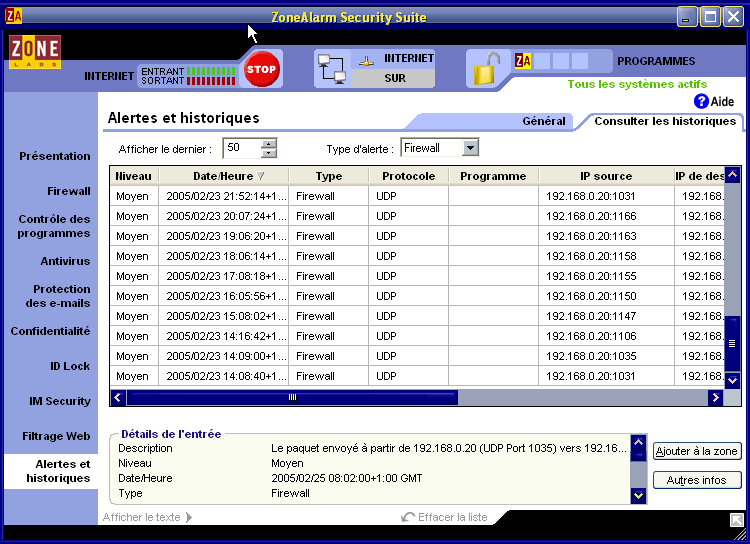Decrease the Afficher le dernier value
Screen dimensions: 750x544
tap(269, 153)
